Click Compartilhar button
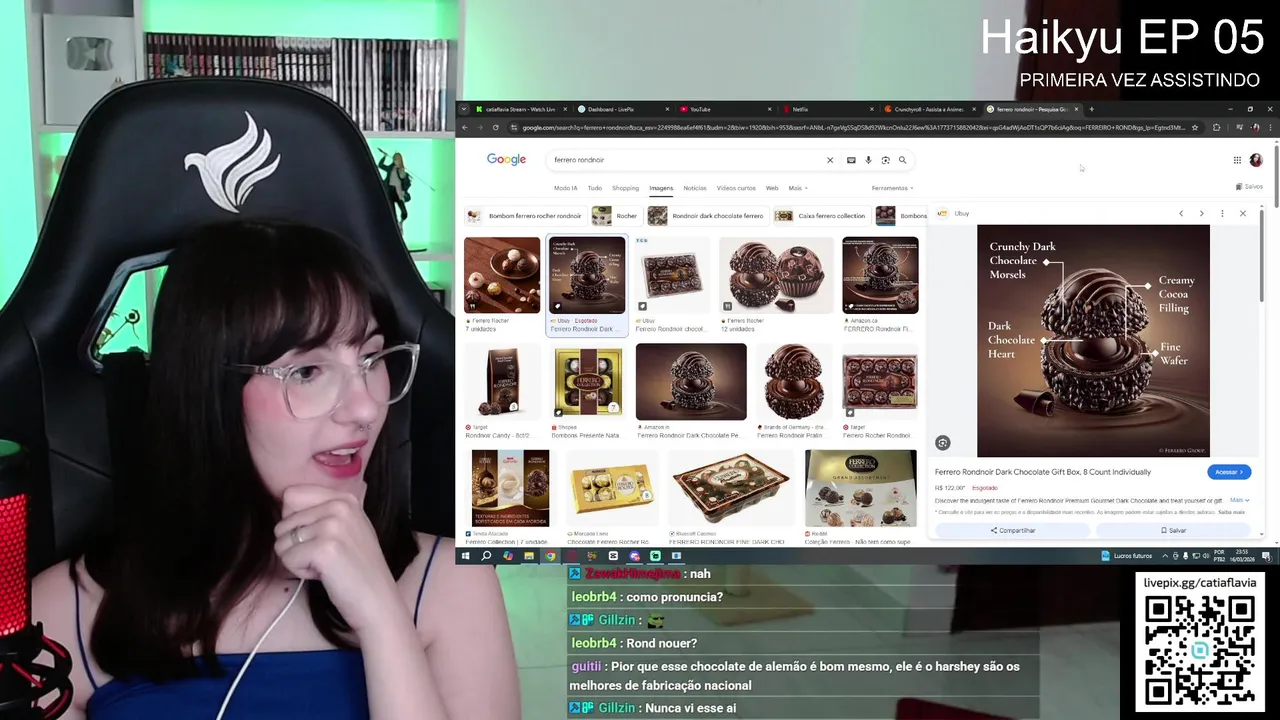 (1012, 530)
